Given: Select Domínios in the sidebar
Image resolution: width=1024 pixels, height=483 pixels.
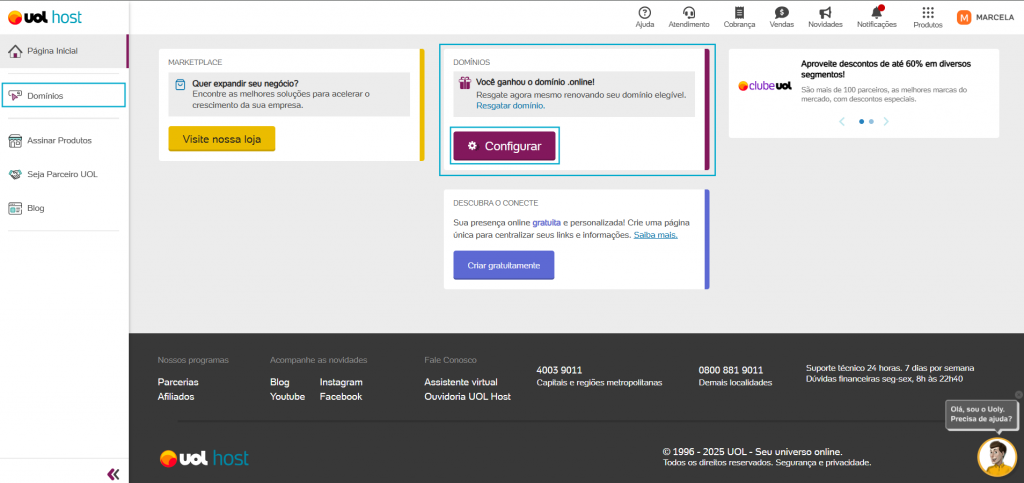Looking at the screenshot, I should [63, 96].
